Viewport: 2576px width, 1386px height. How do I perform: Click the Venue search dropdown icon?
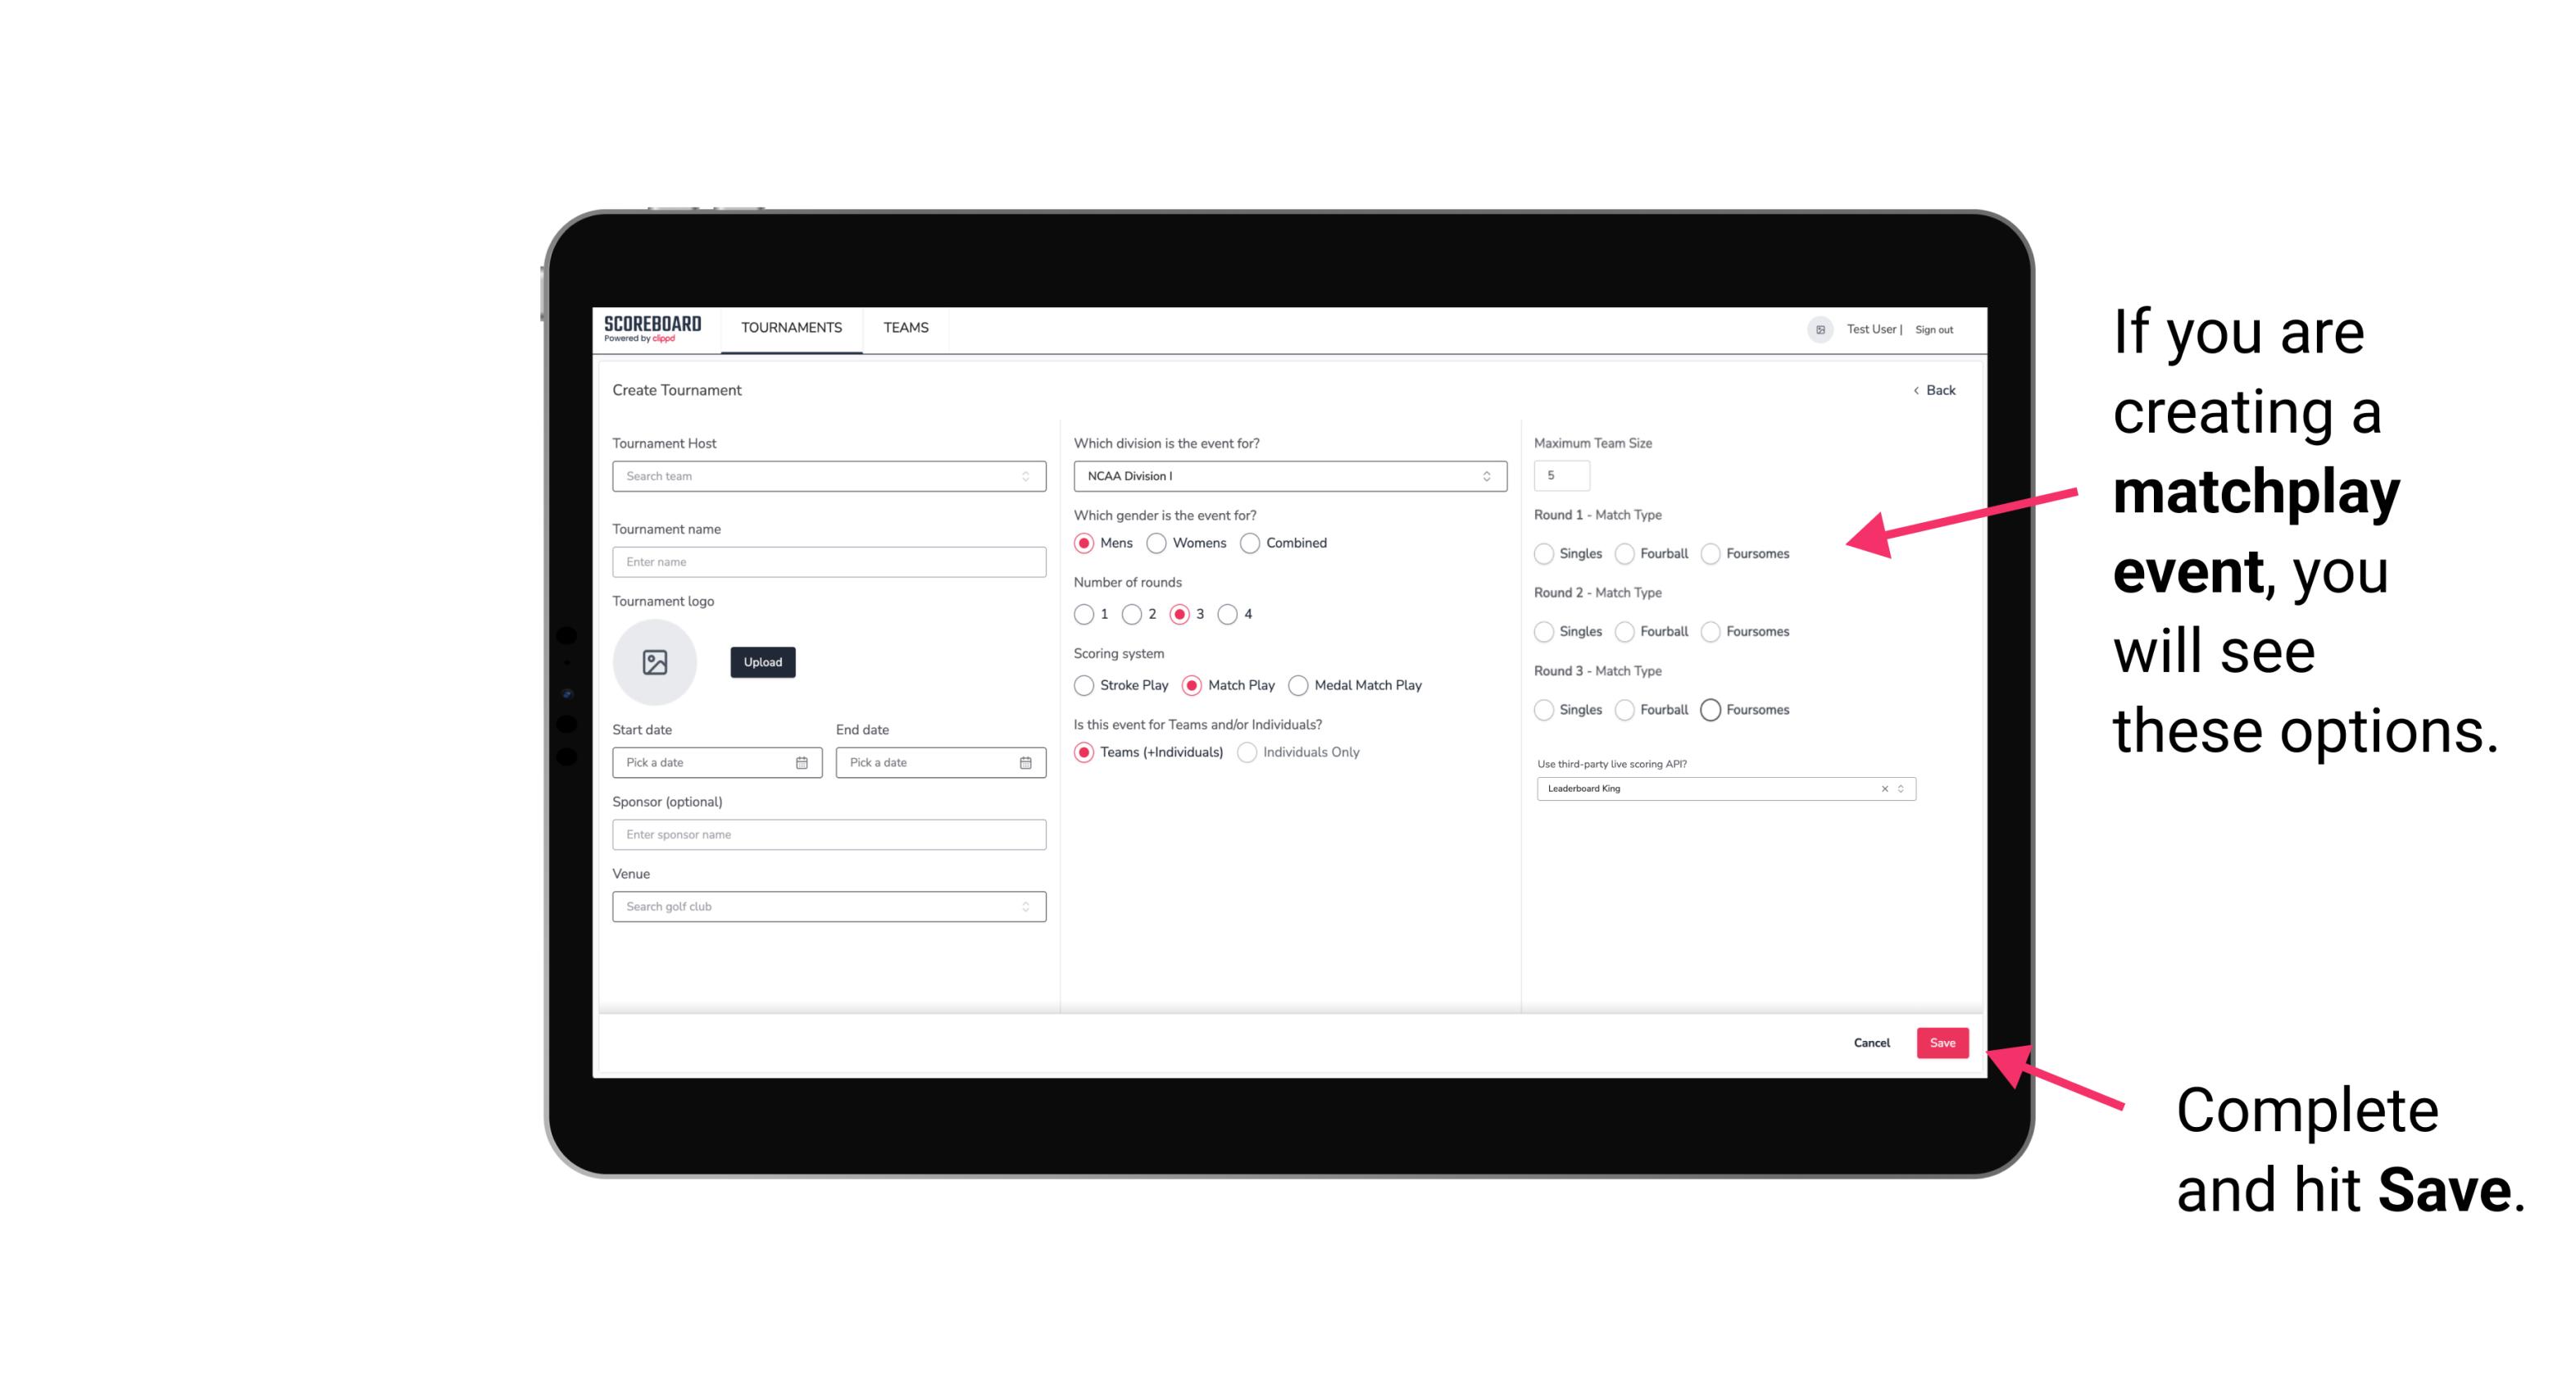pos(1025,907)
